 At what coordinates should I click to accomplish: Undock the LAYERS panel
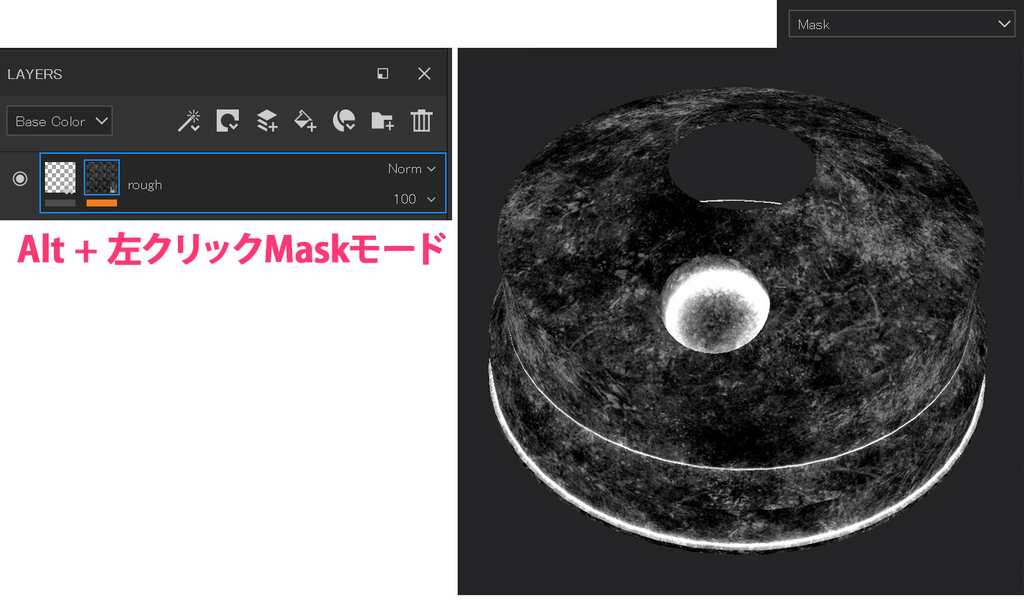[383, 74]
